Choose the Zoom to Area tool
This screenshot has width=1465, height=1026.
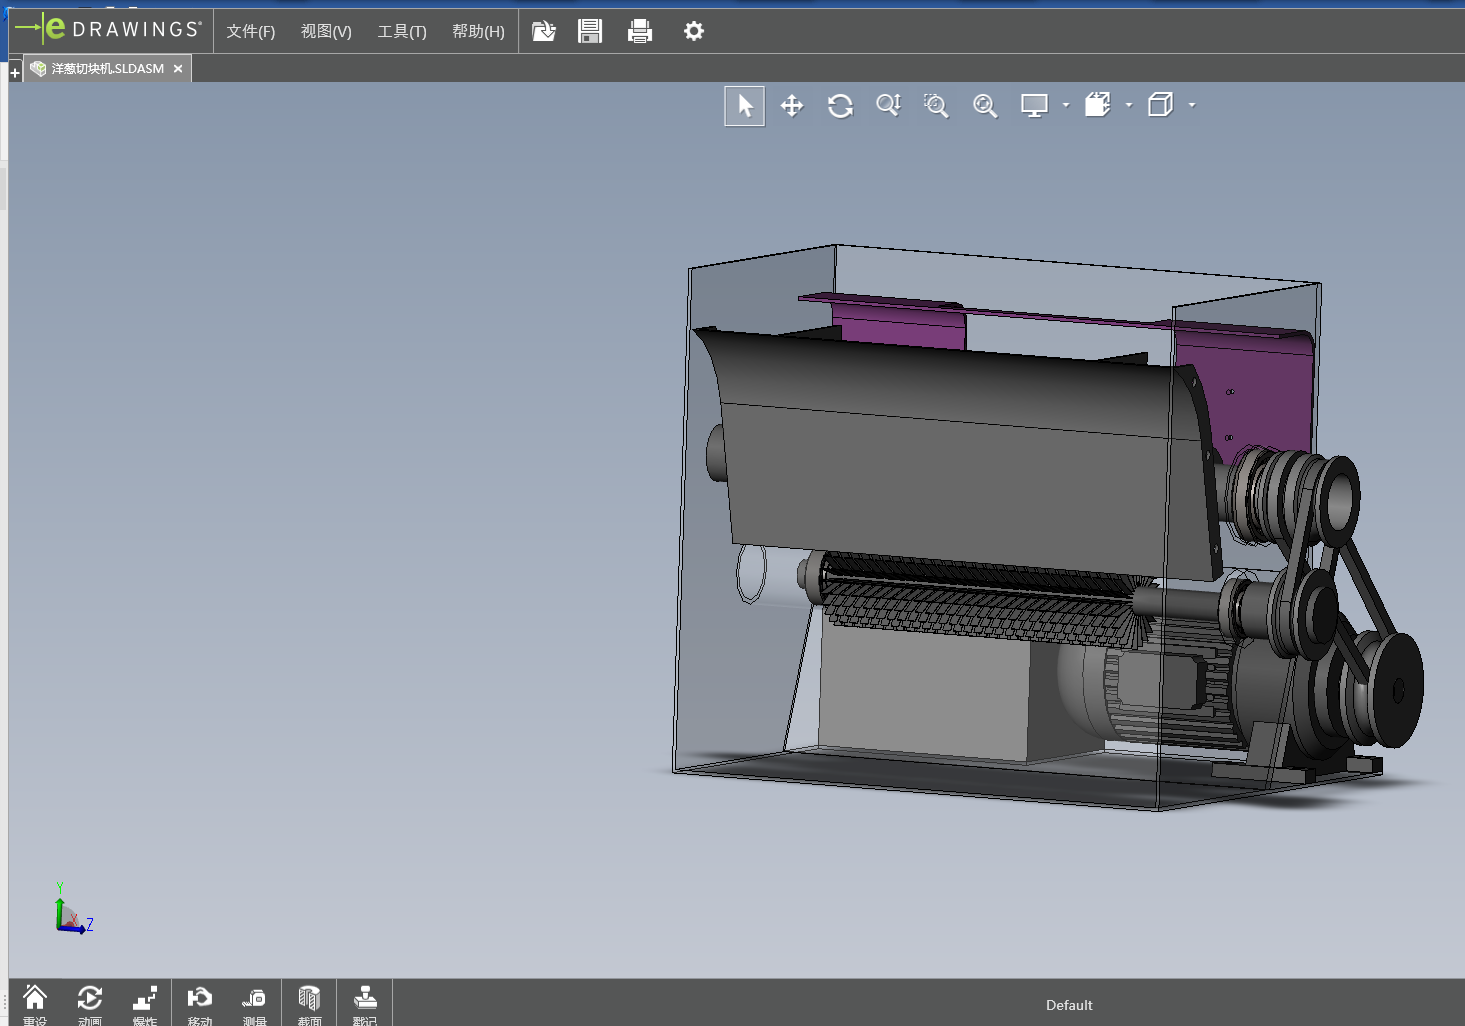pyautogui.click(x=936, y=106)
